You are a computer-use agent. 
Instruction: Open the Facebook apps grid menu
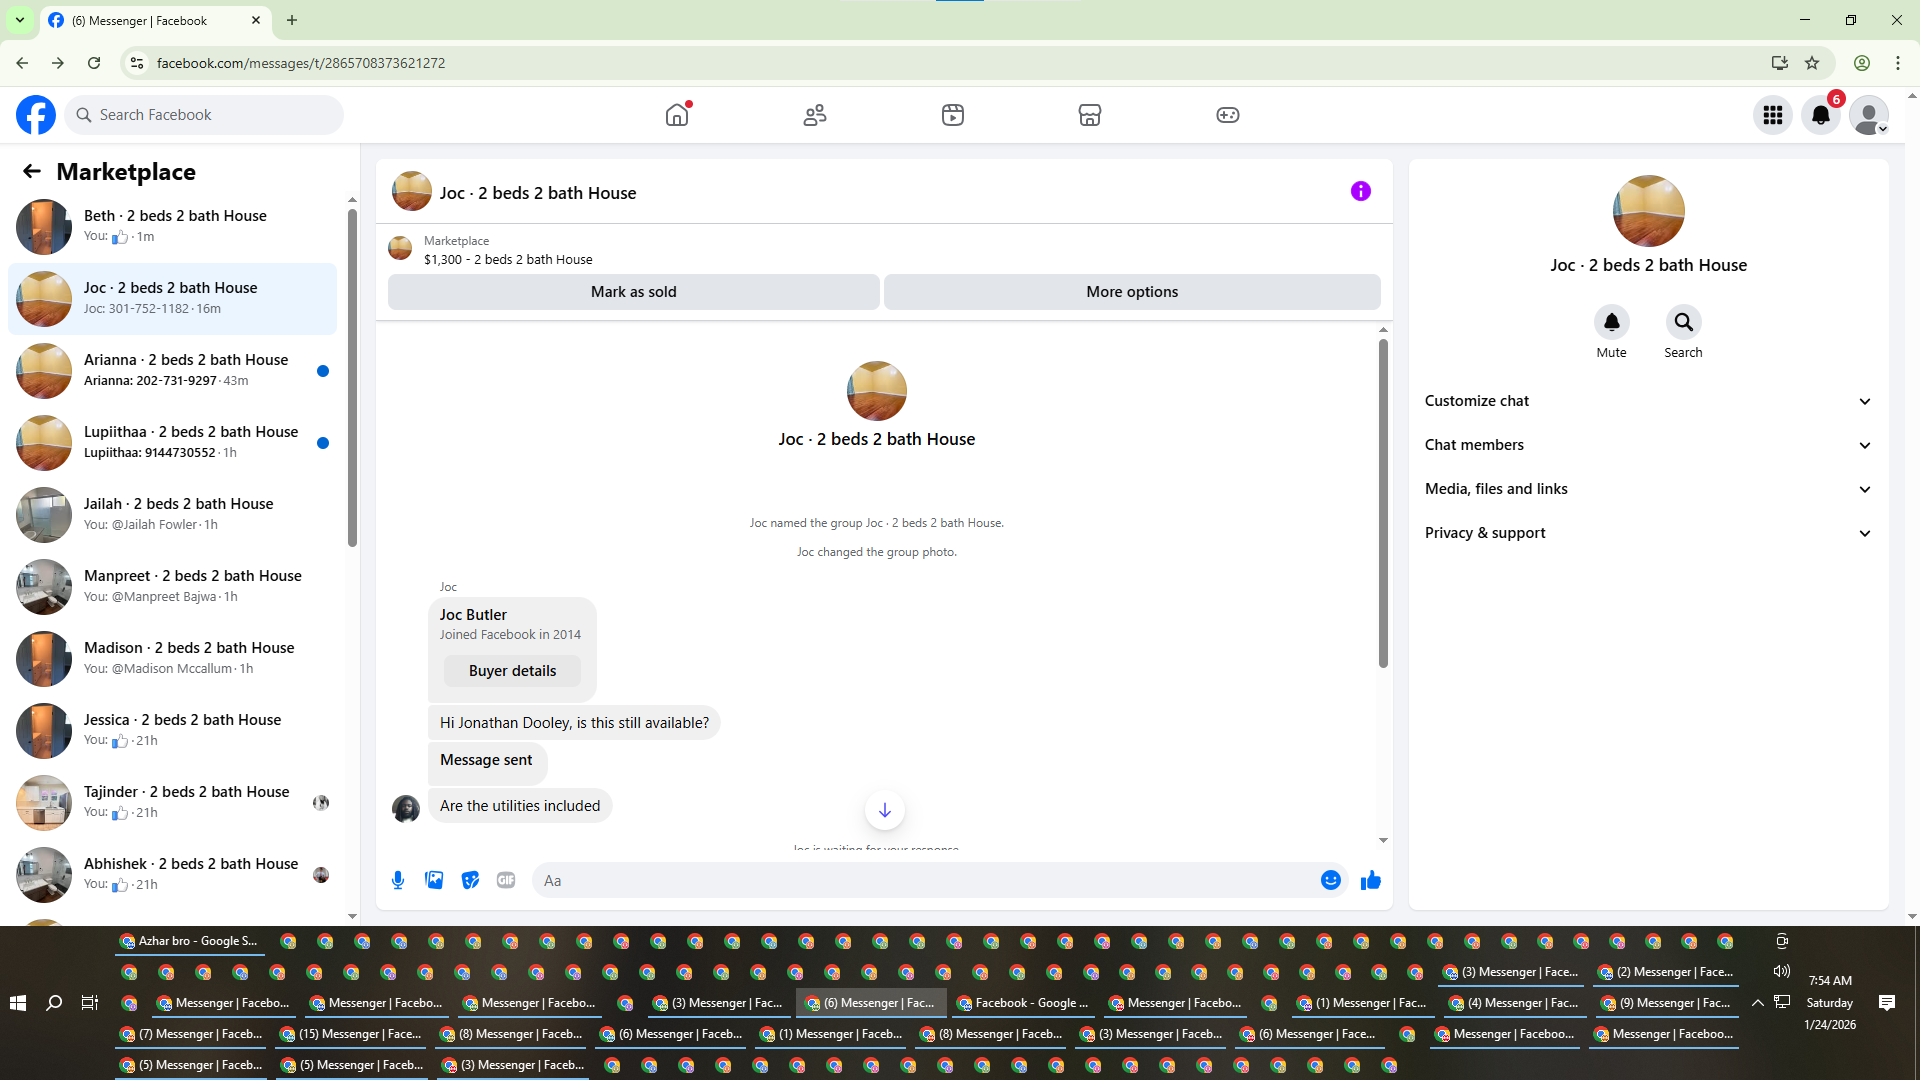[1773, 115]
